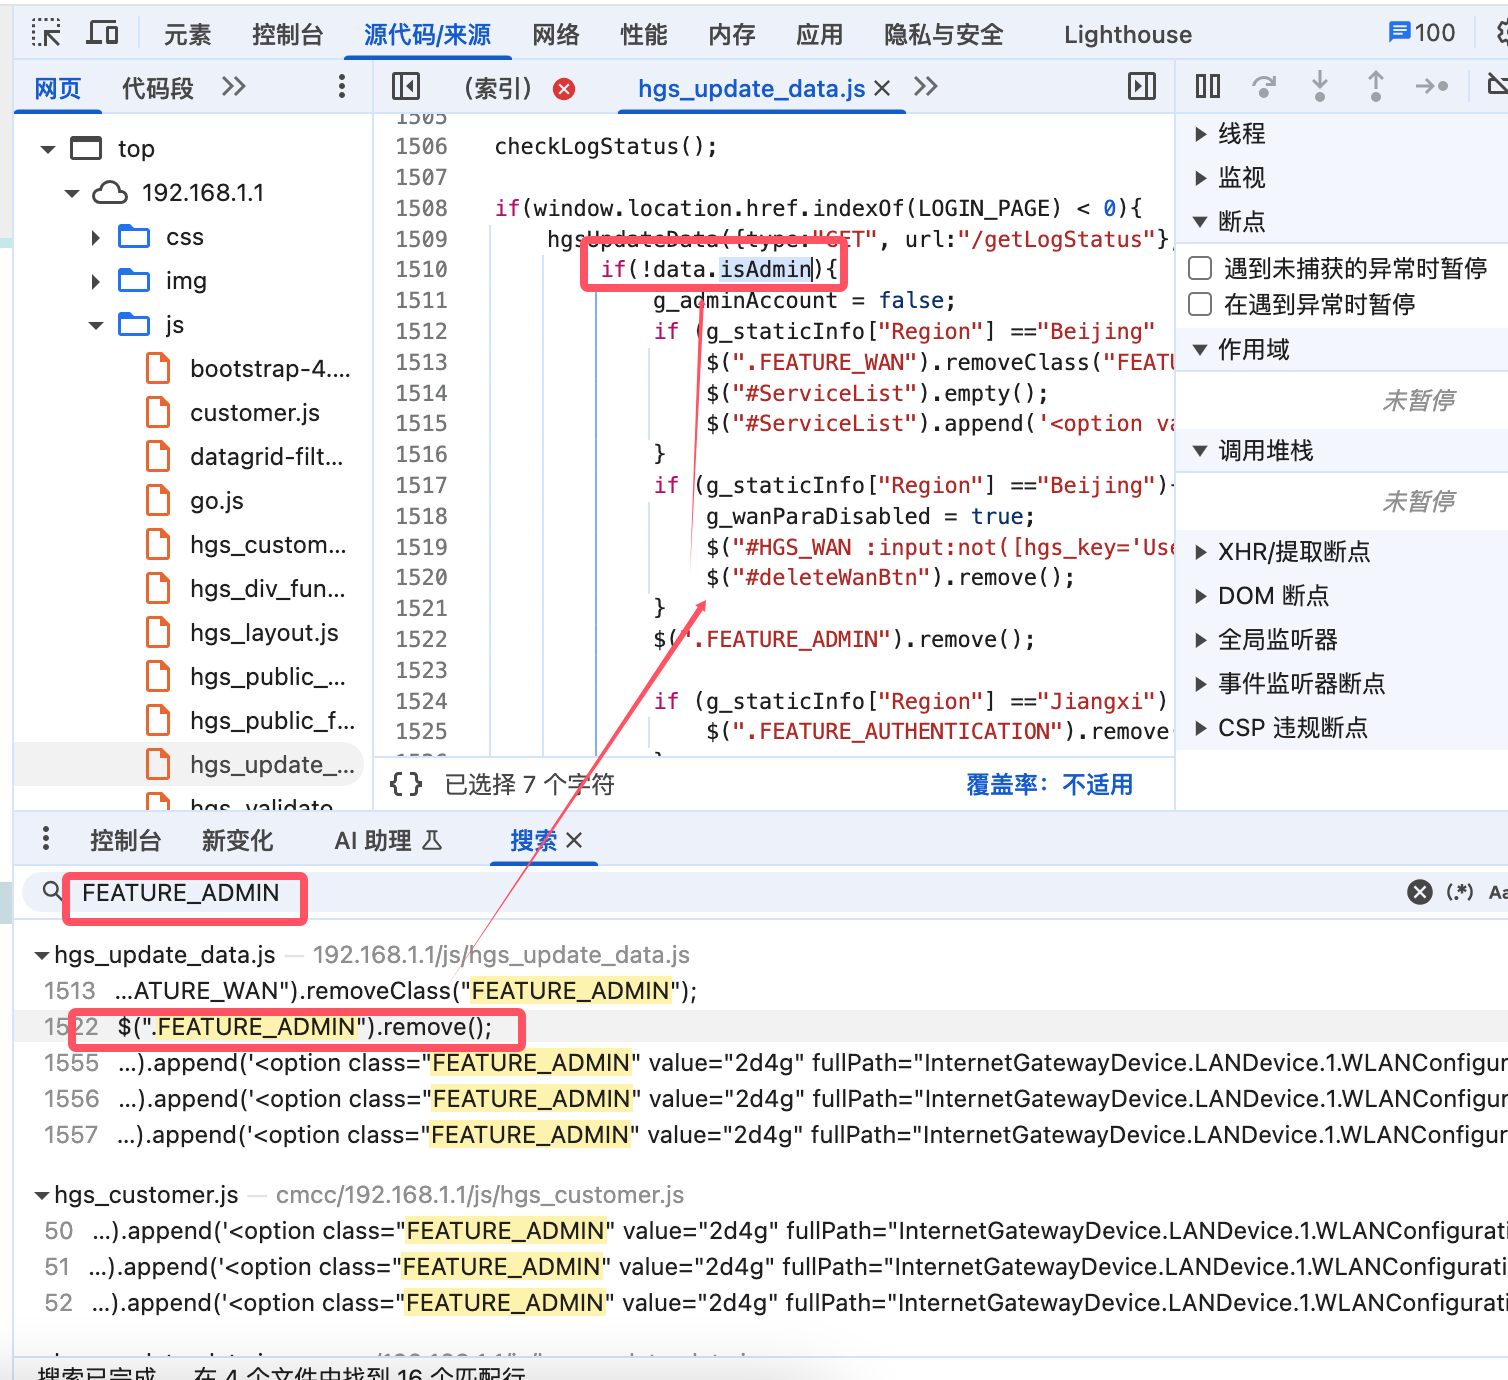Click the 192.168.1.1 cloud domain icon
Image resolution: width=1508 pixels, height=1380 pixels.
(x=110, y=193)
